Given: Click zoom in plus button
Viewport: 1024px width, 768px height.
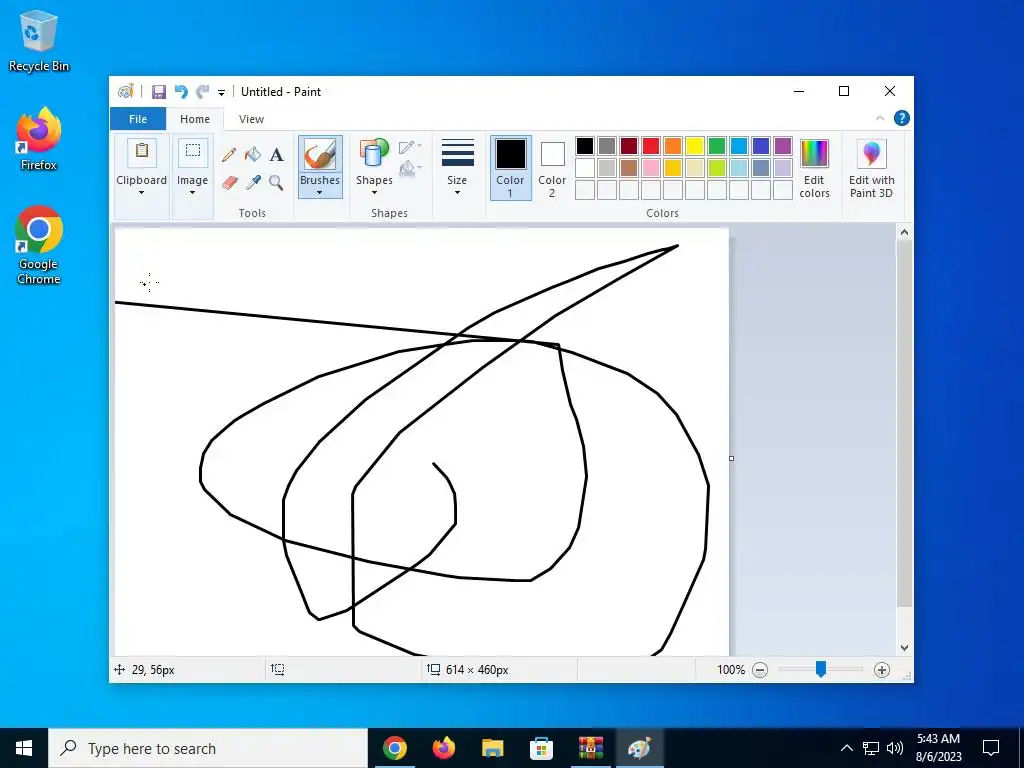Looking at the screenshot, I should (882, 669).
